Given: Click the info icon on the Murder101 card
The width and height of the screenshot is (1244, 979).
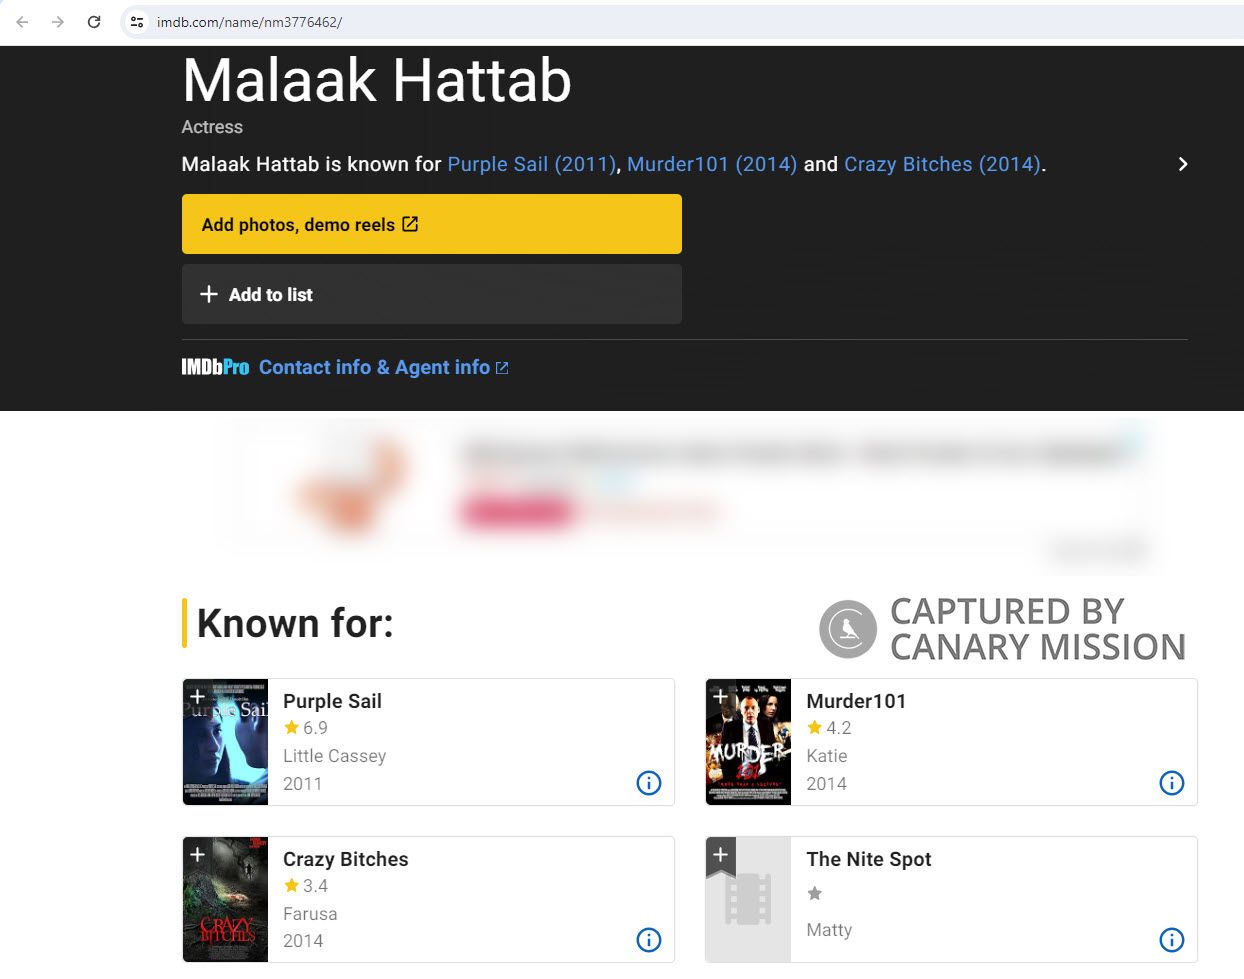Looking at the screenshot, I should [x=1171, y=783].
